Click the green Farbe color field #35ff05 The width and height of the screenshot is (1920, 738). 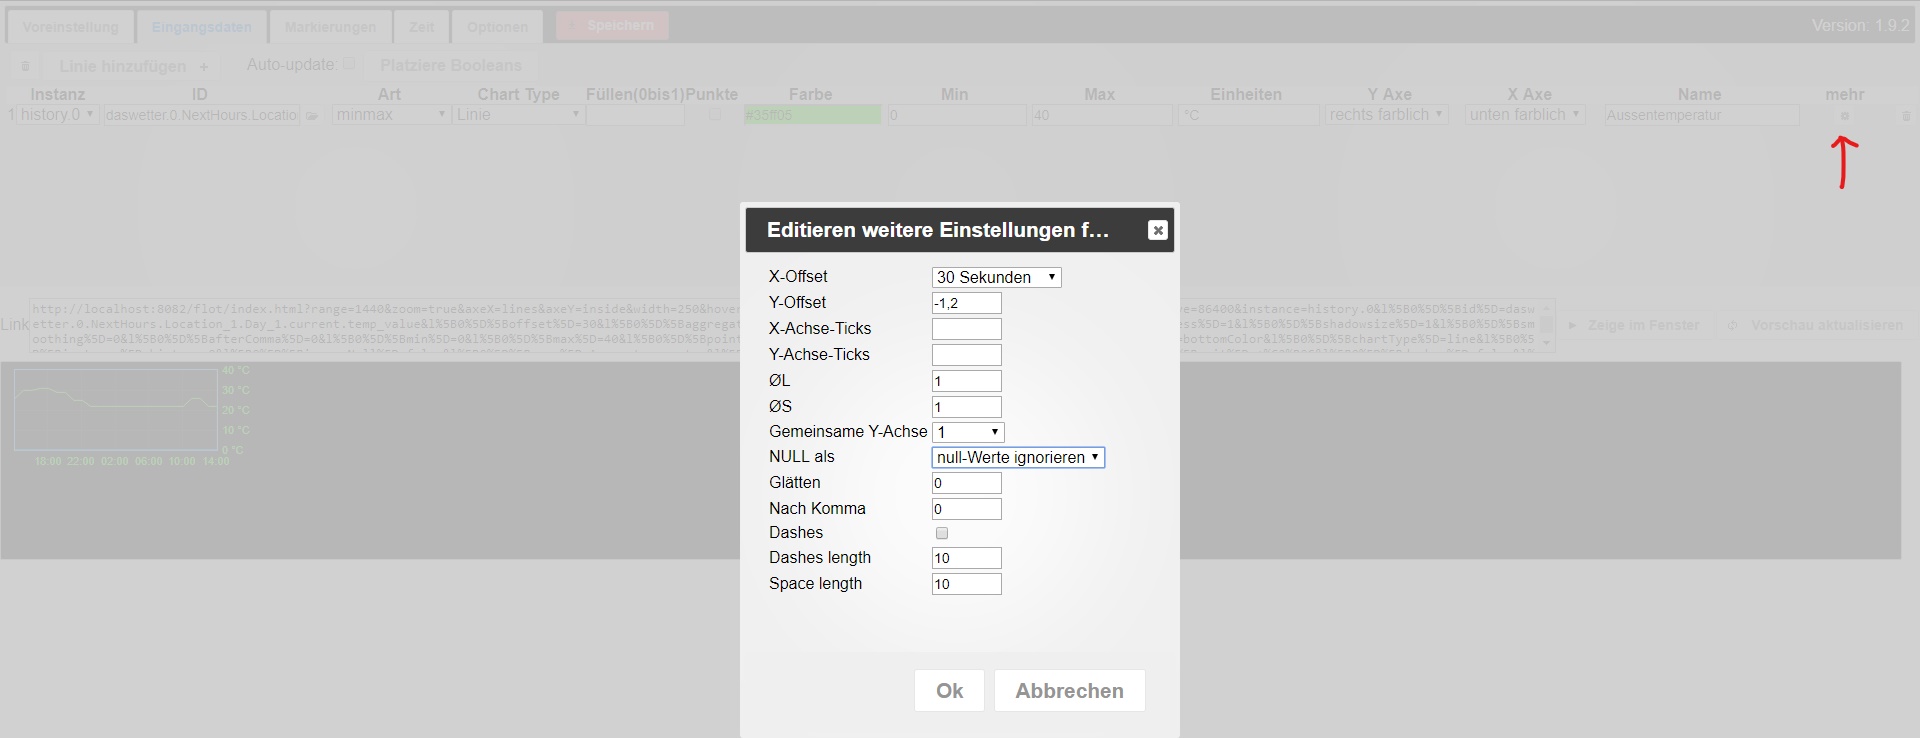pyautogui.click(x=812, y=116)
